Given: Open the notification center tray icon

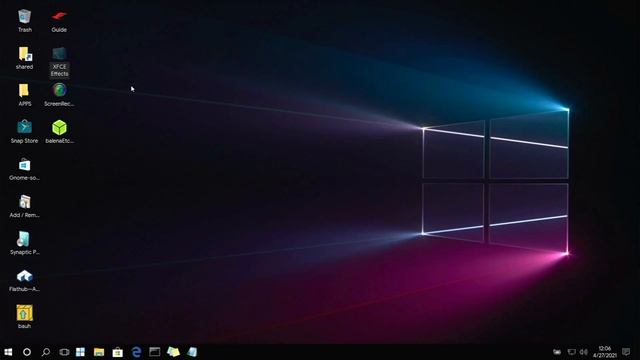Looking at the screenshot, I should 626,352.
